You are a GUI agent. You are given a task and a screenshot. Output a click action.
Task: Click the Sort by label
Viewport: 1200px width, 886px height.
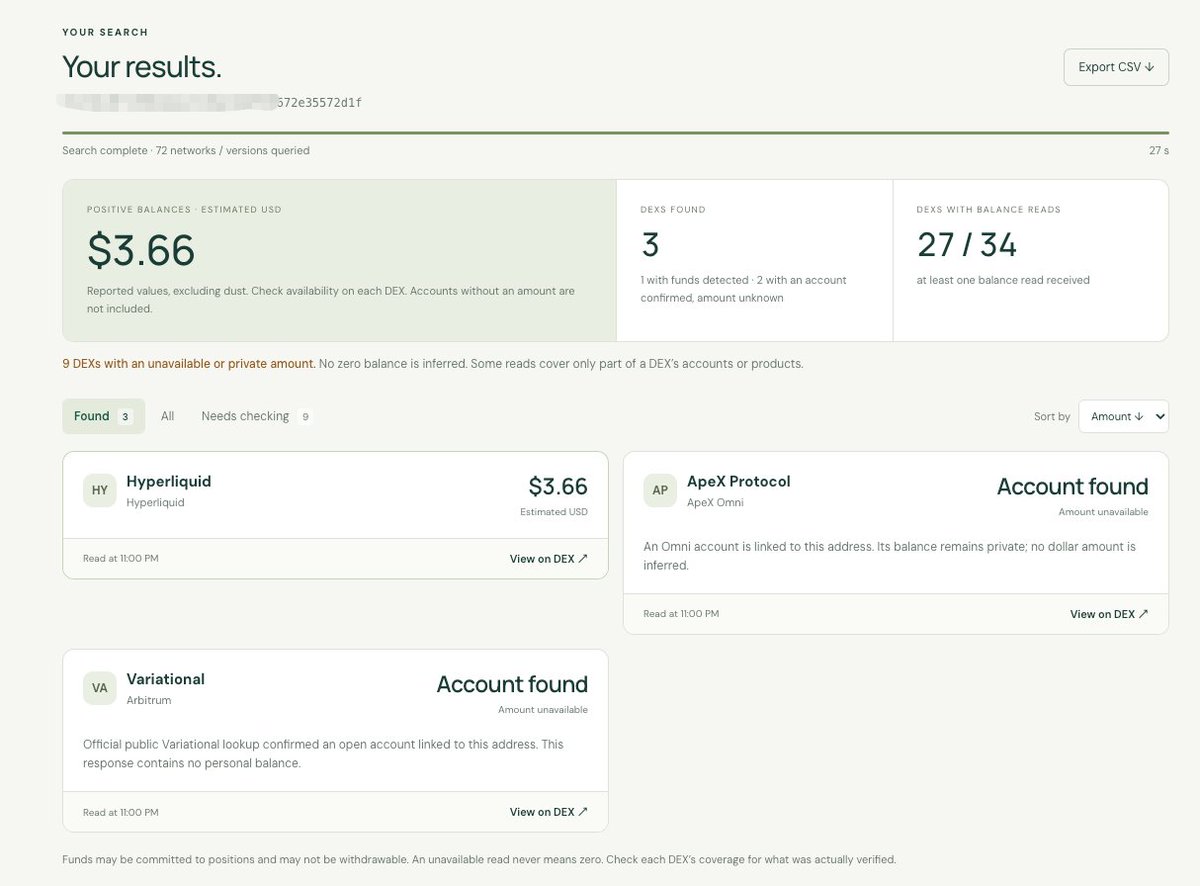tap(1052, 417)
